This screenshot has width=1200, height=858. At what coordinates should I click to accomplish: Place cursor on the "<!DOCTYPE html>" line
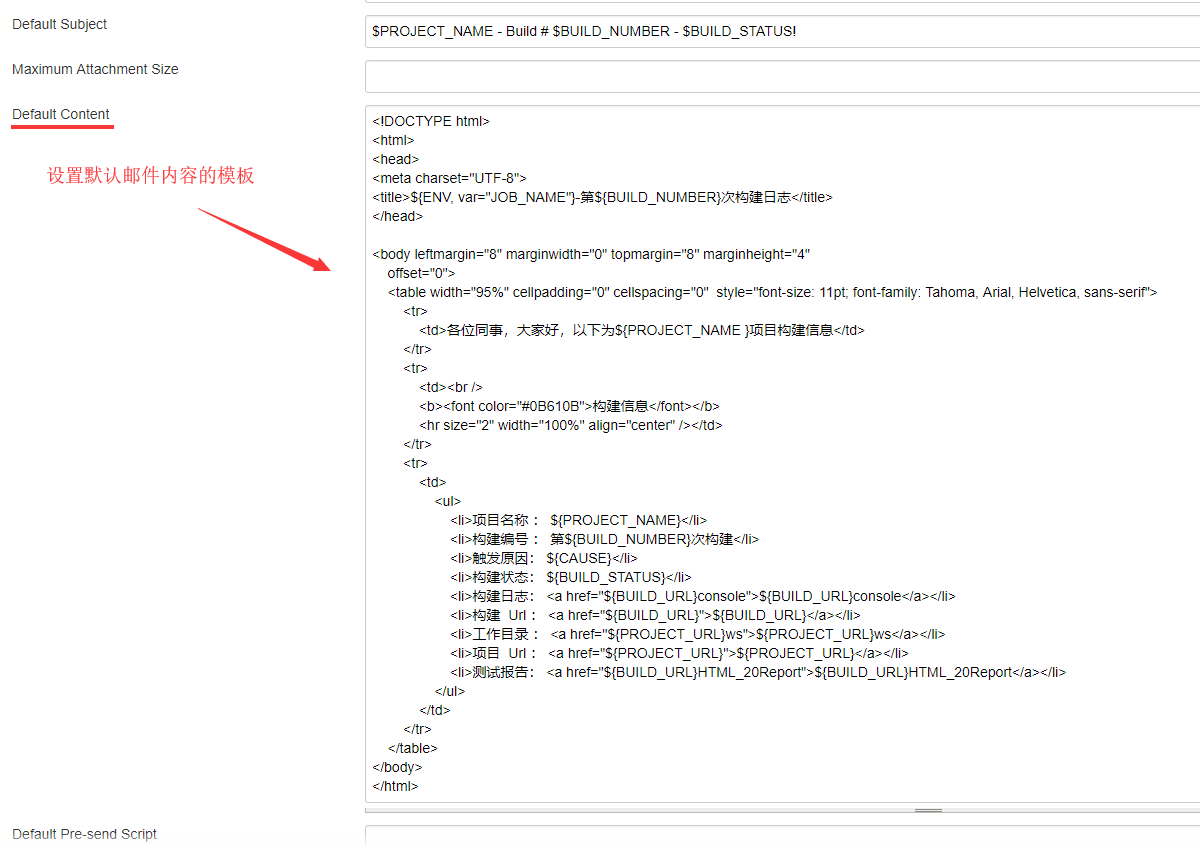coord(431,121)
